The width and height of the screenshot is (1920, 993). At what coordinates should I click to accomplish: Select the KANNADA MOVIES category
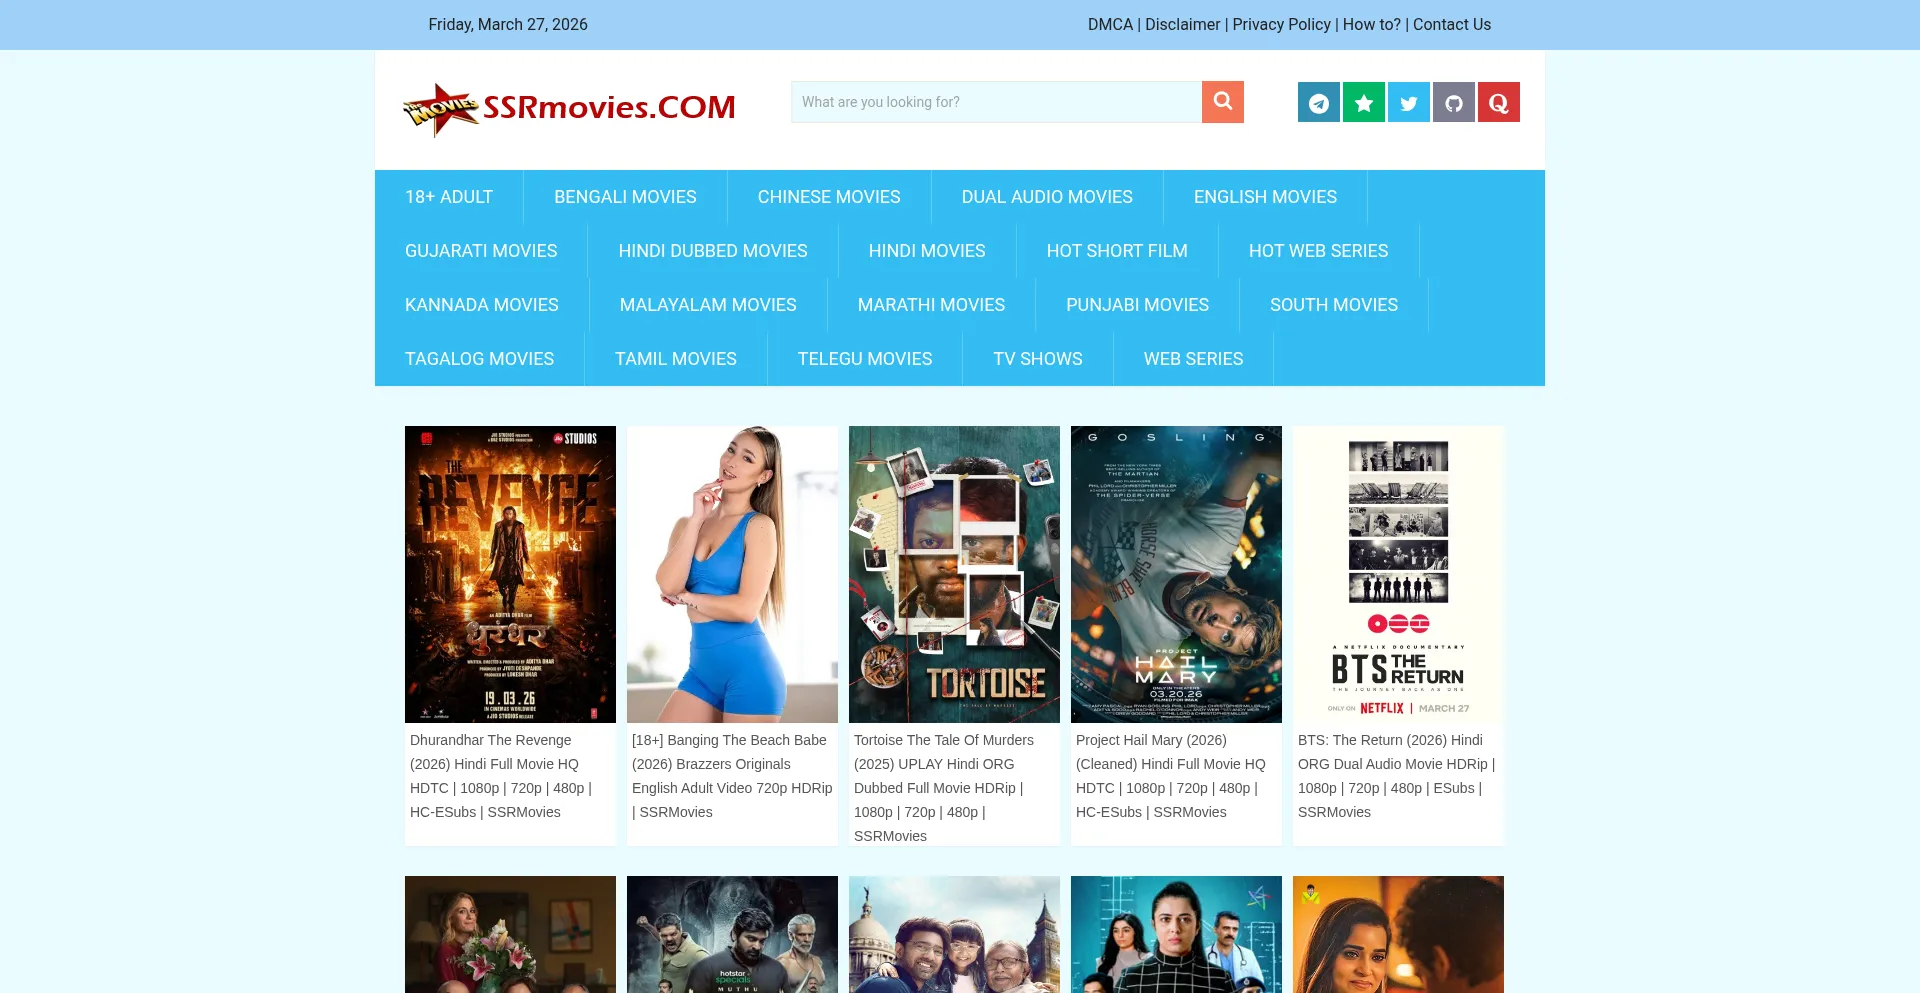tap(482, 305)
